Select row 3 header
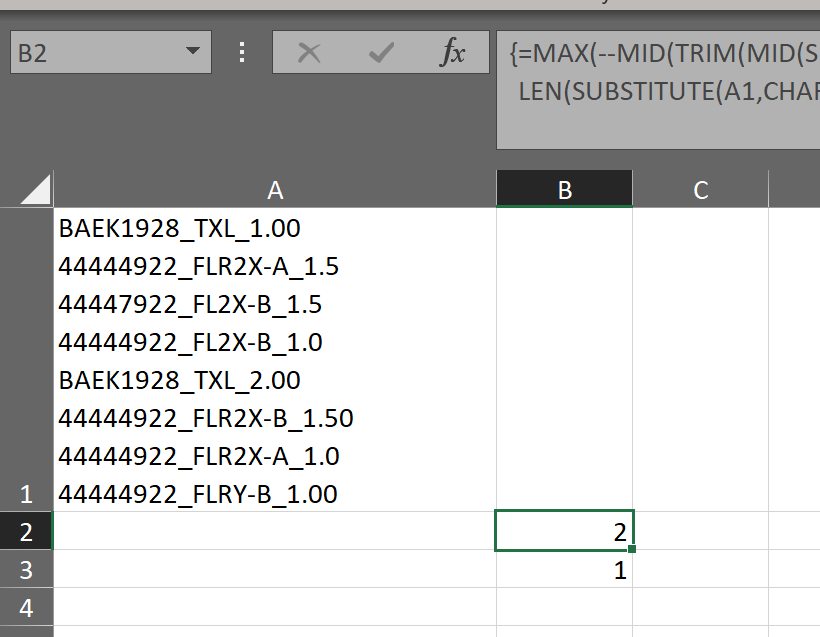Image resolution: width=820 pixels, height=637 pixels. [26, 570]
